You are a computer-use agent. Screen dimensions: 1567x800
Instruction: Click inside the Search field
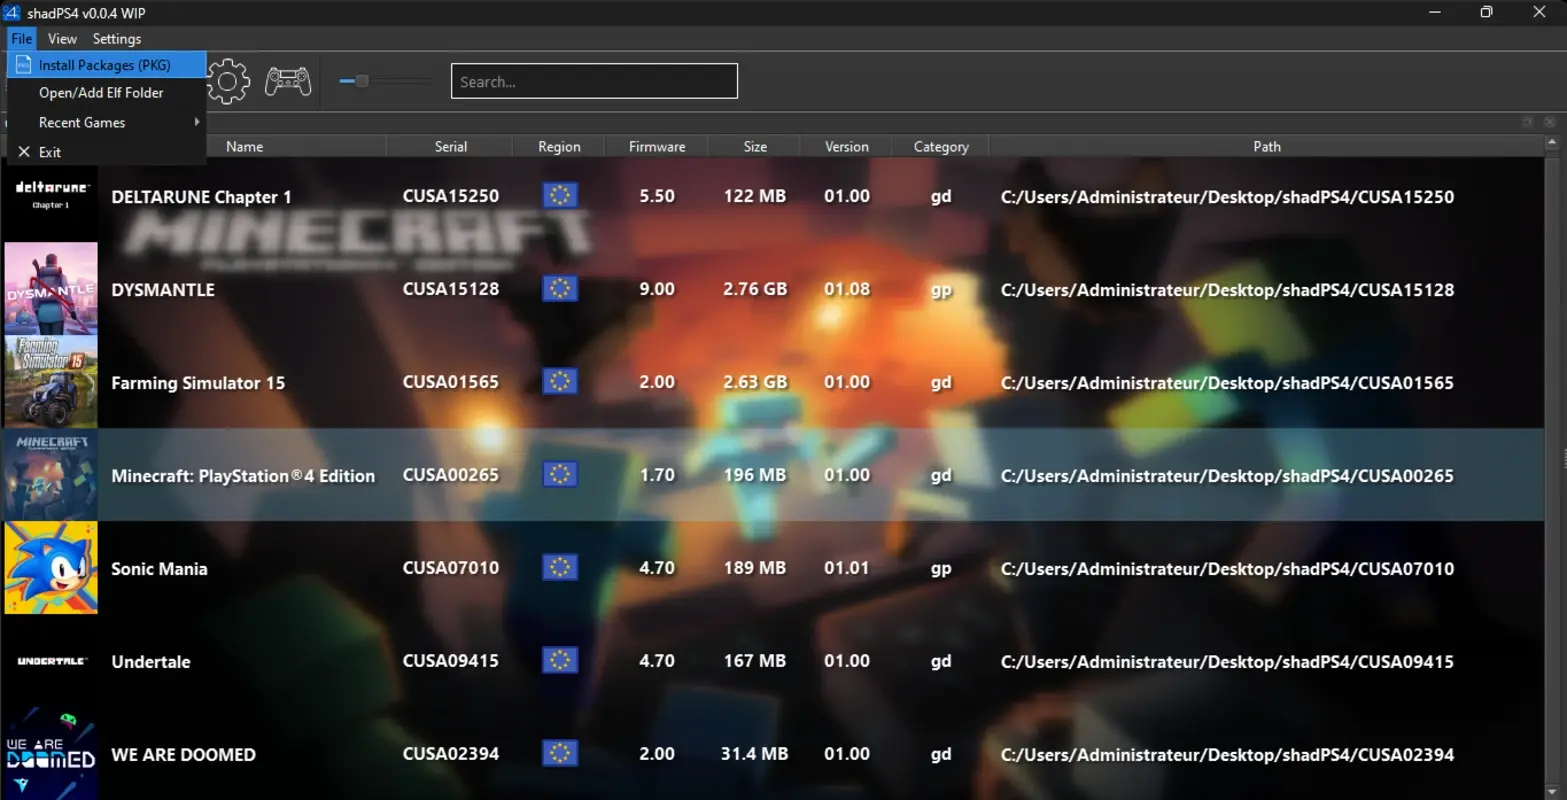coord(594,80)
